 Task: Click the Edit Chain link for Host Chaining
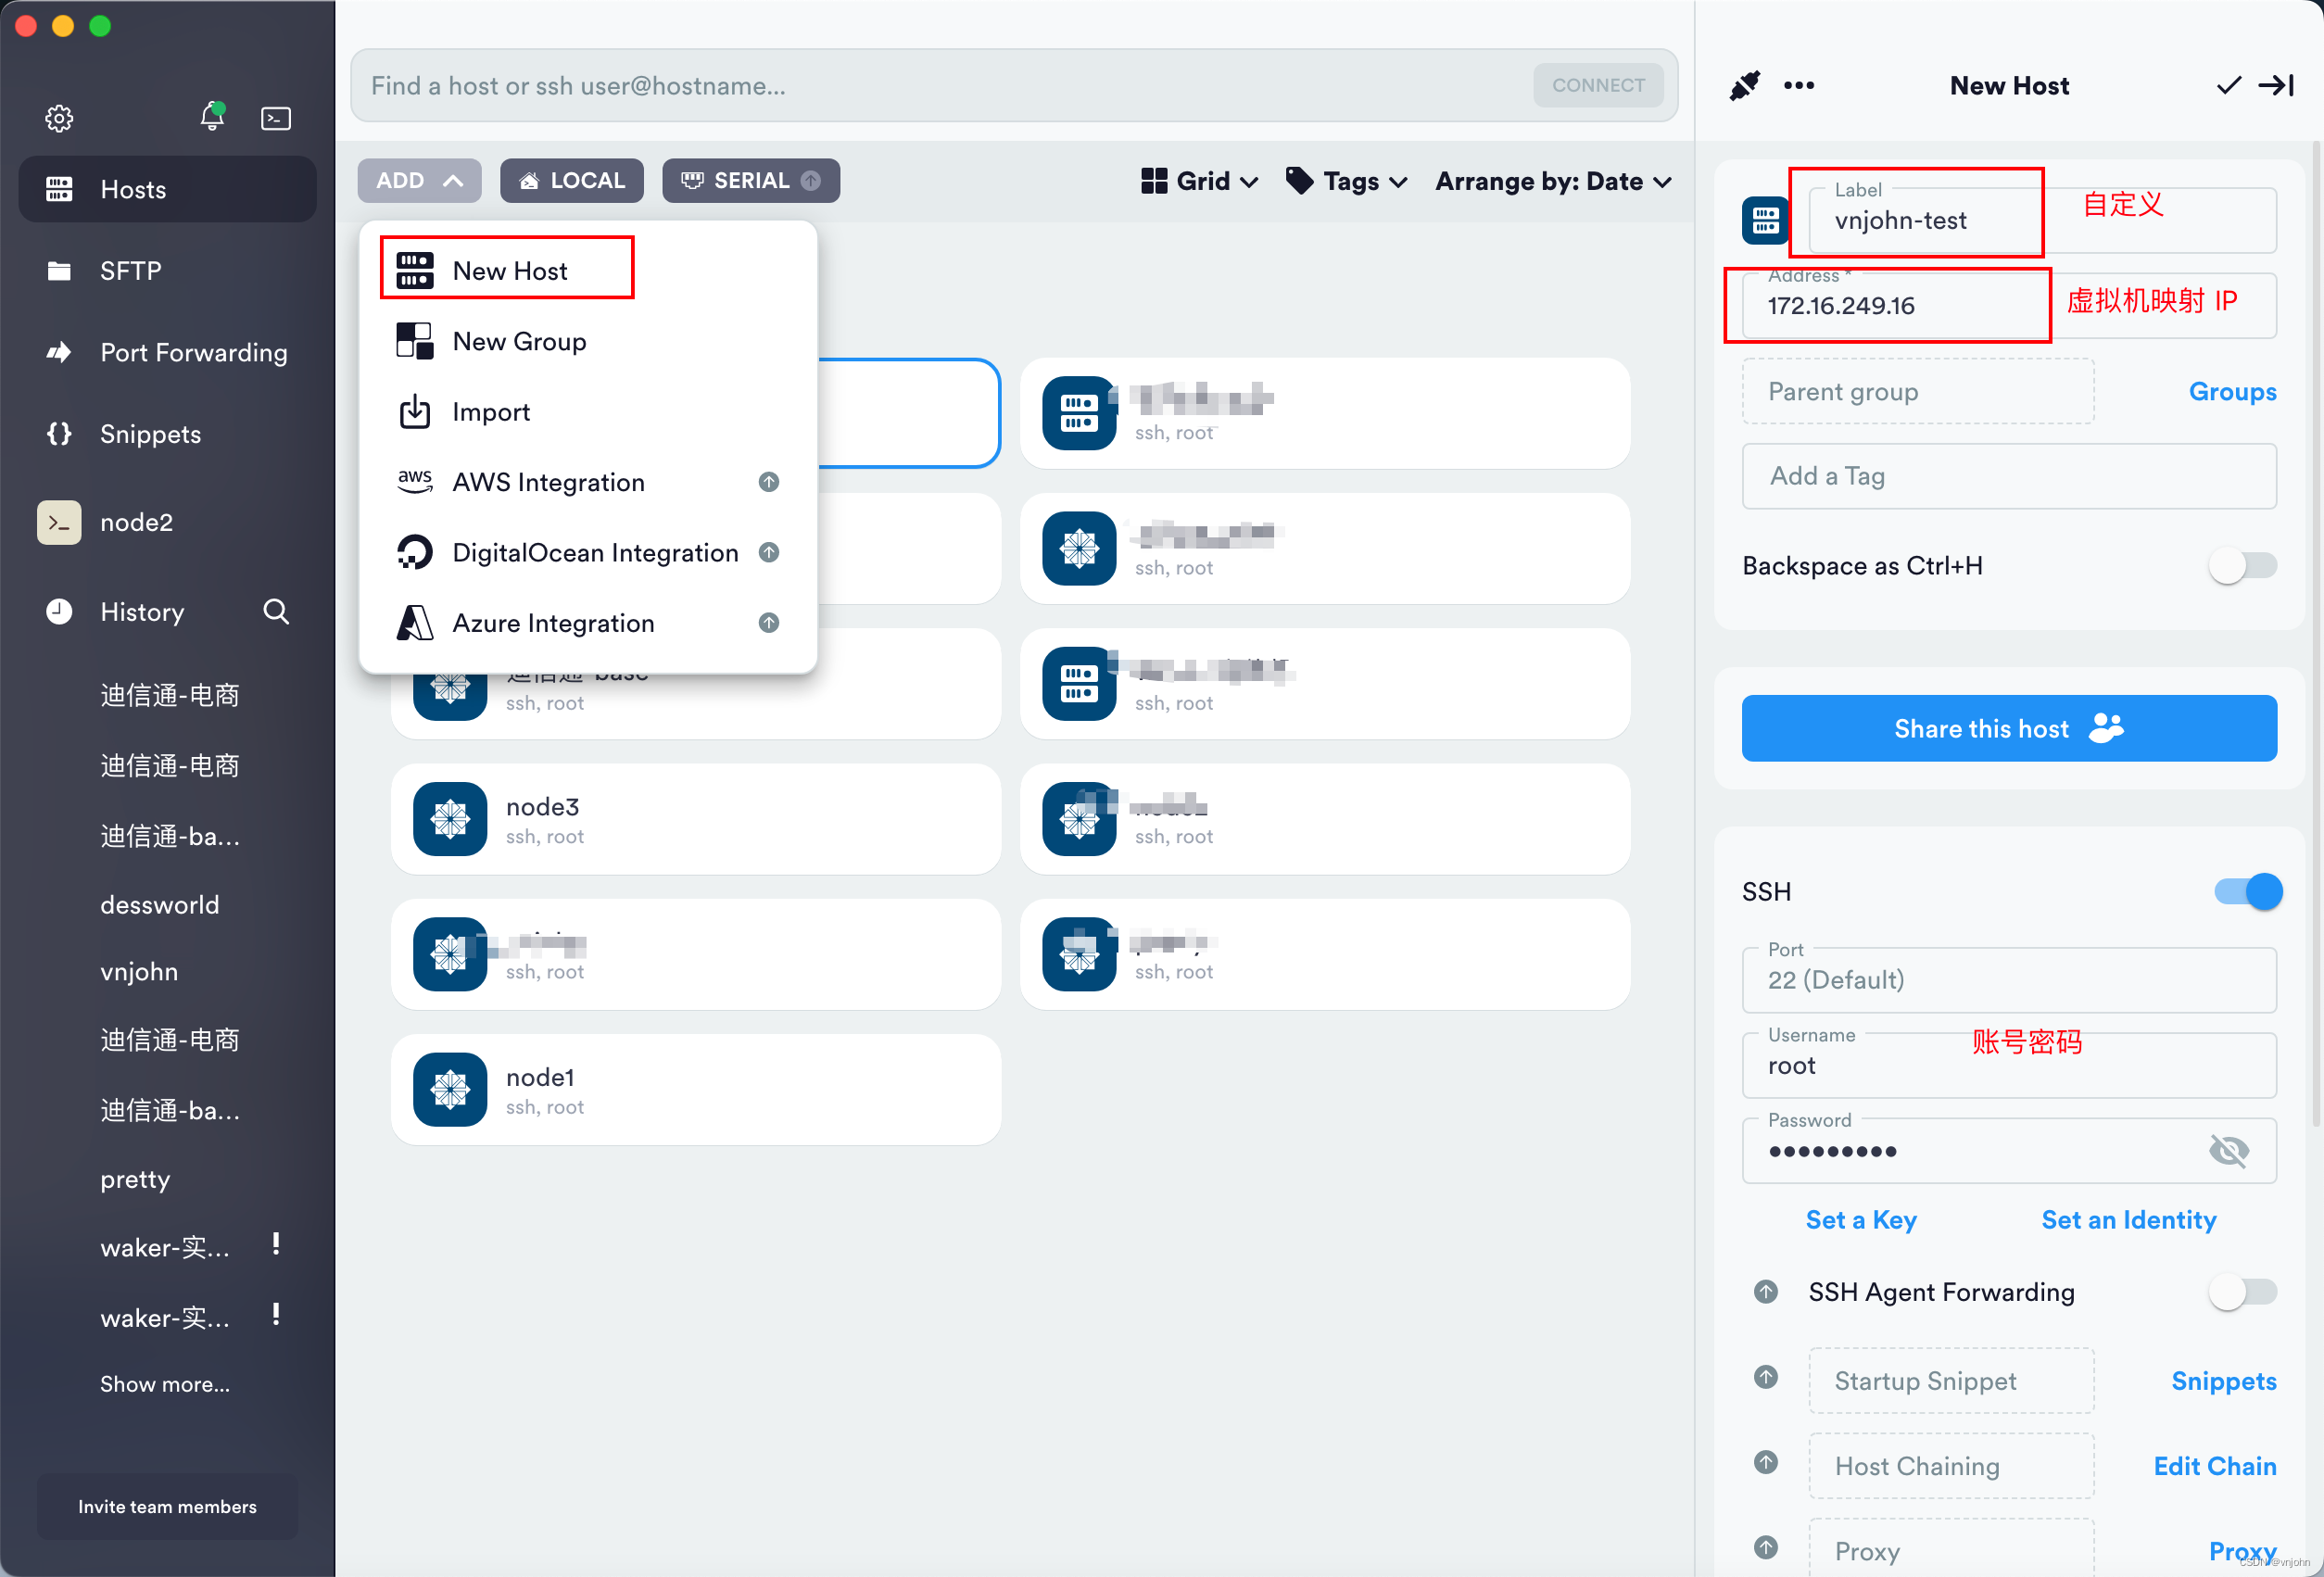click(x=2213, y=1466)
